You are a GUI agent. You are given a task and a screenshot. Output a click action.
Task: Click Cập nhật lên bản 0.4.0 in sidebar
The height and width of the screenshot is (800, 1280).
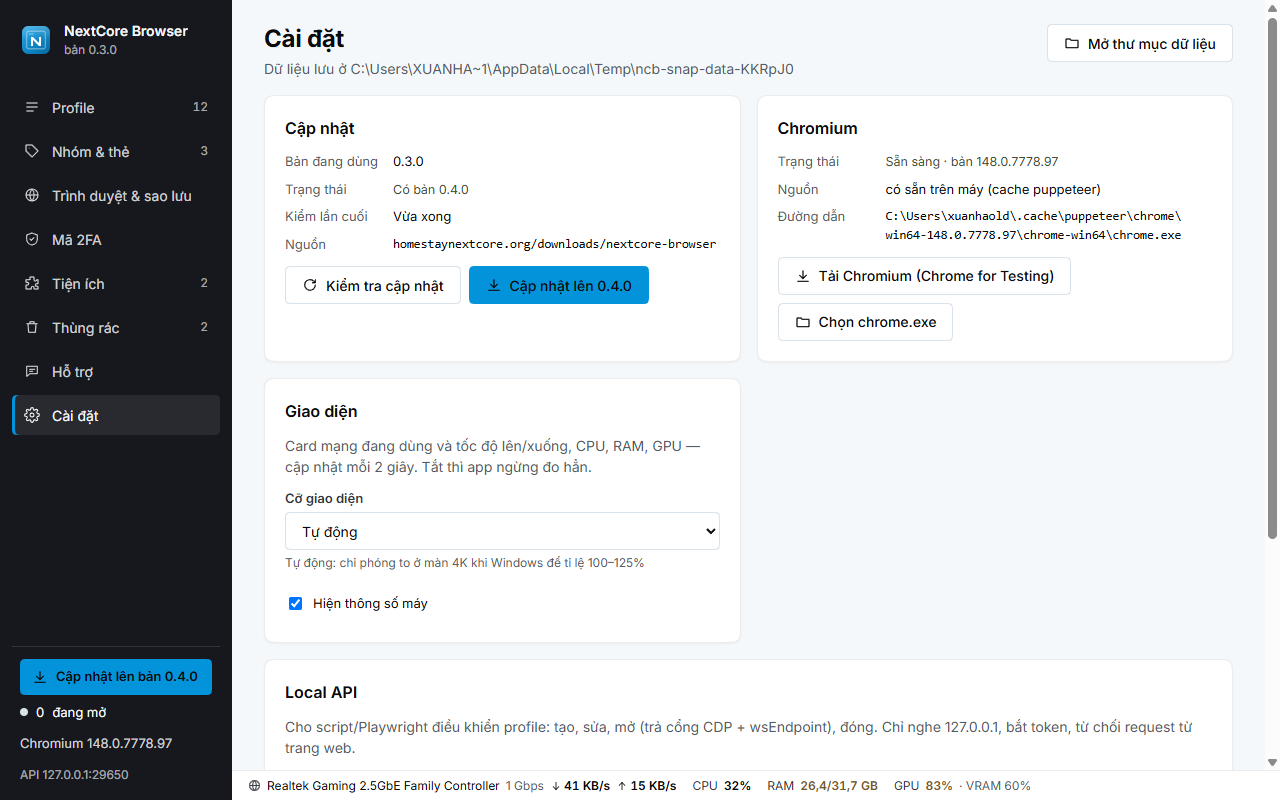tap(116, 677)
